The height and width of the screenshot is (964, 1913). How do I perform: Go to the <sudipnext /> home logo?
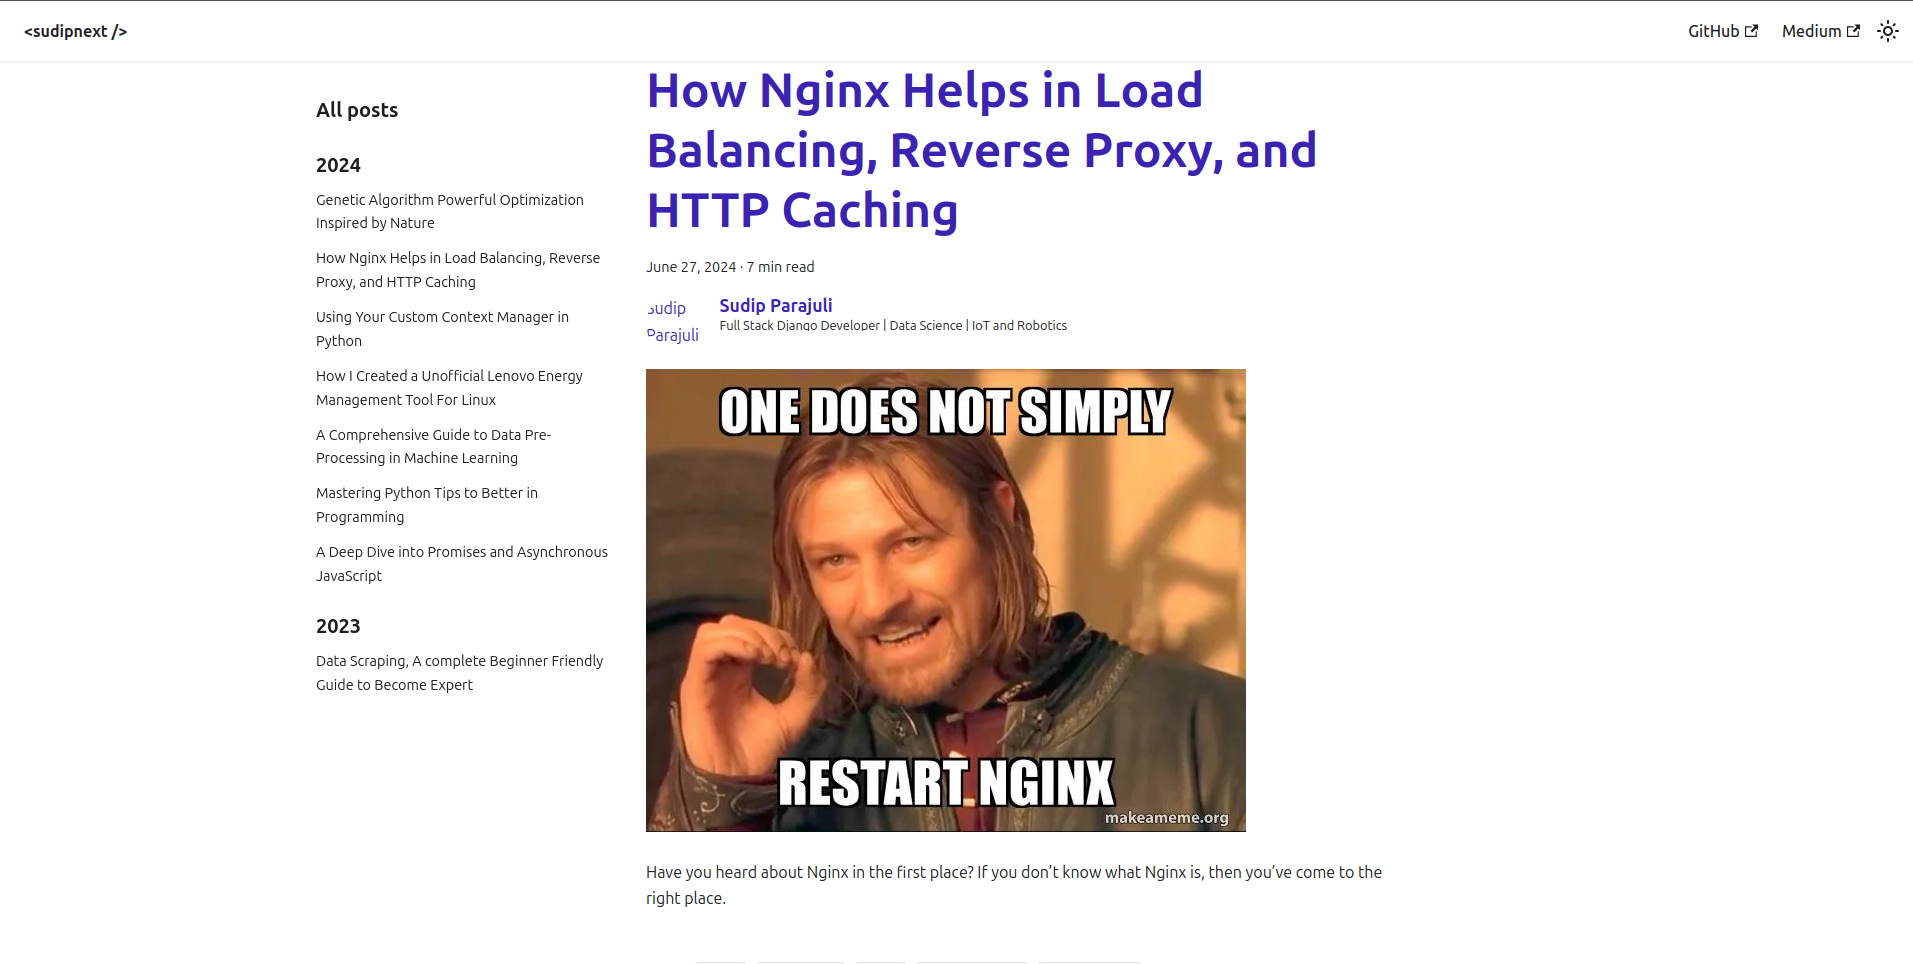pyautogui.click(x=76, y=31)
